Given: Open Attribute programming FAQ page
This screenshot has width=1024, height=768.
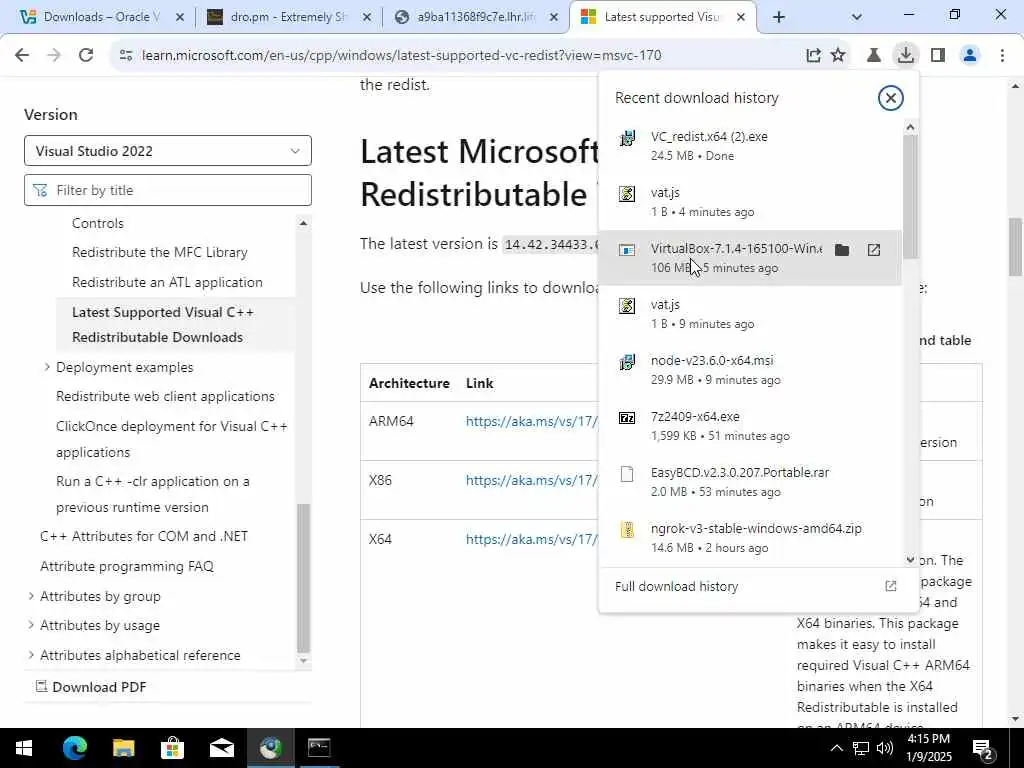Looking at the screenshot, I should click(x=127, y=566).
